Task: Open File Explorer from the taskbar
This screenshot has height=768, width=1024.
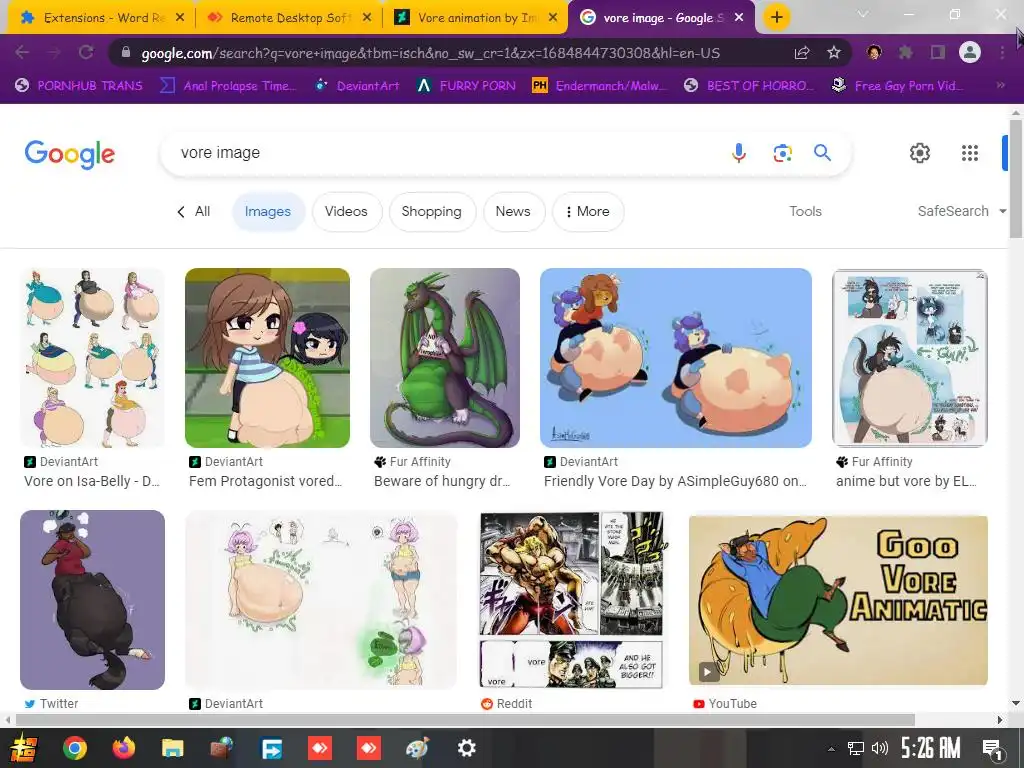Action: (172, 748)
